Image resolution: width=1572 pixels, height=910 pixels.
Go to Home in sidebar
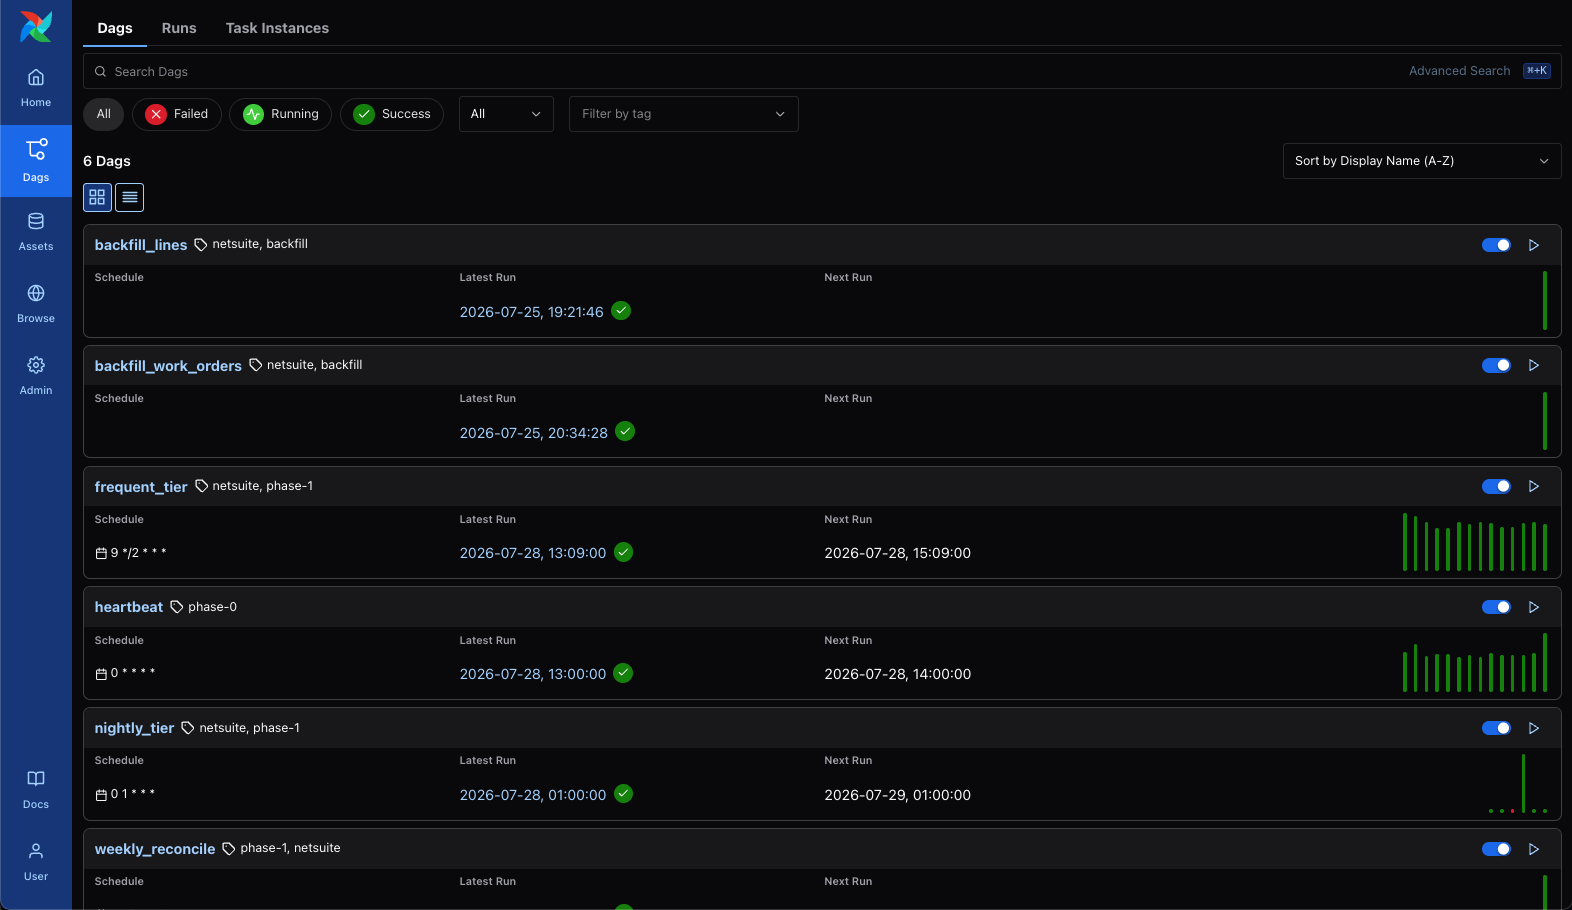click(36, 88)
